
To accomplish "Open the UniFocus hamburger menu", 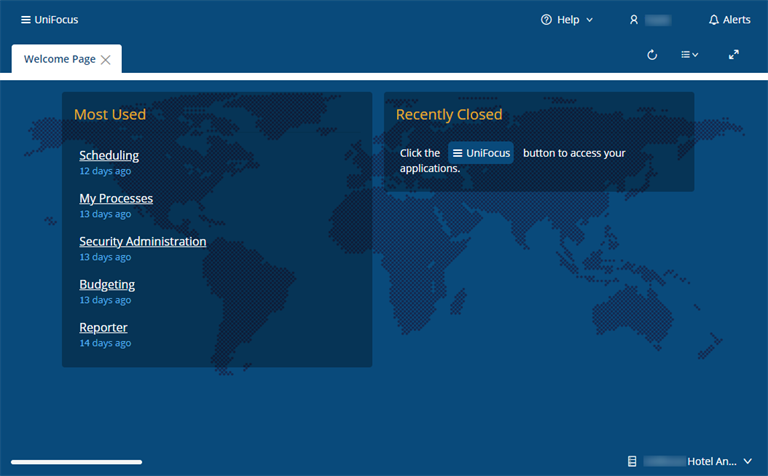I will [49, 20].
